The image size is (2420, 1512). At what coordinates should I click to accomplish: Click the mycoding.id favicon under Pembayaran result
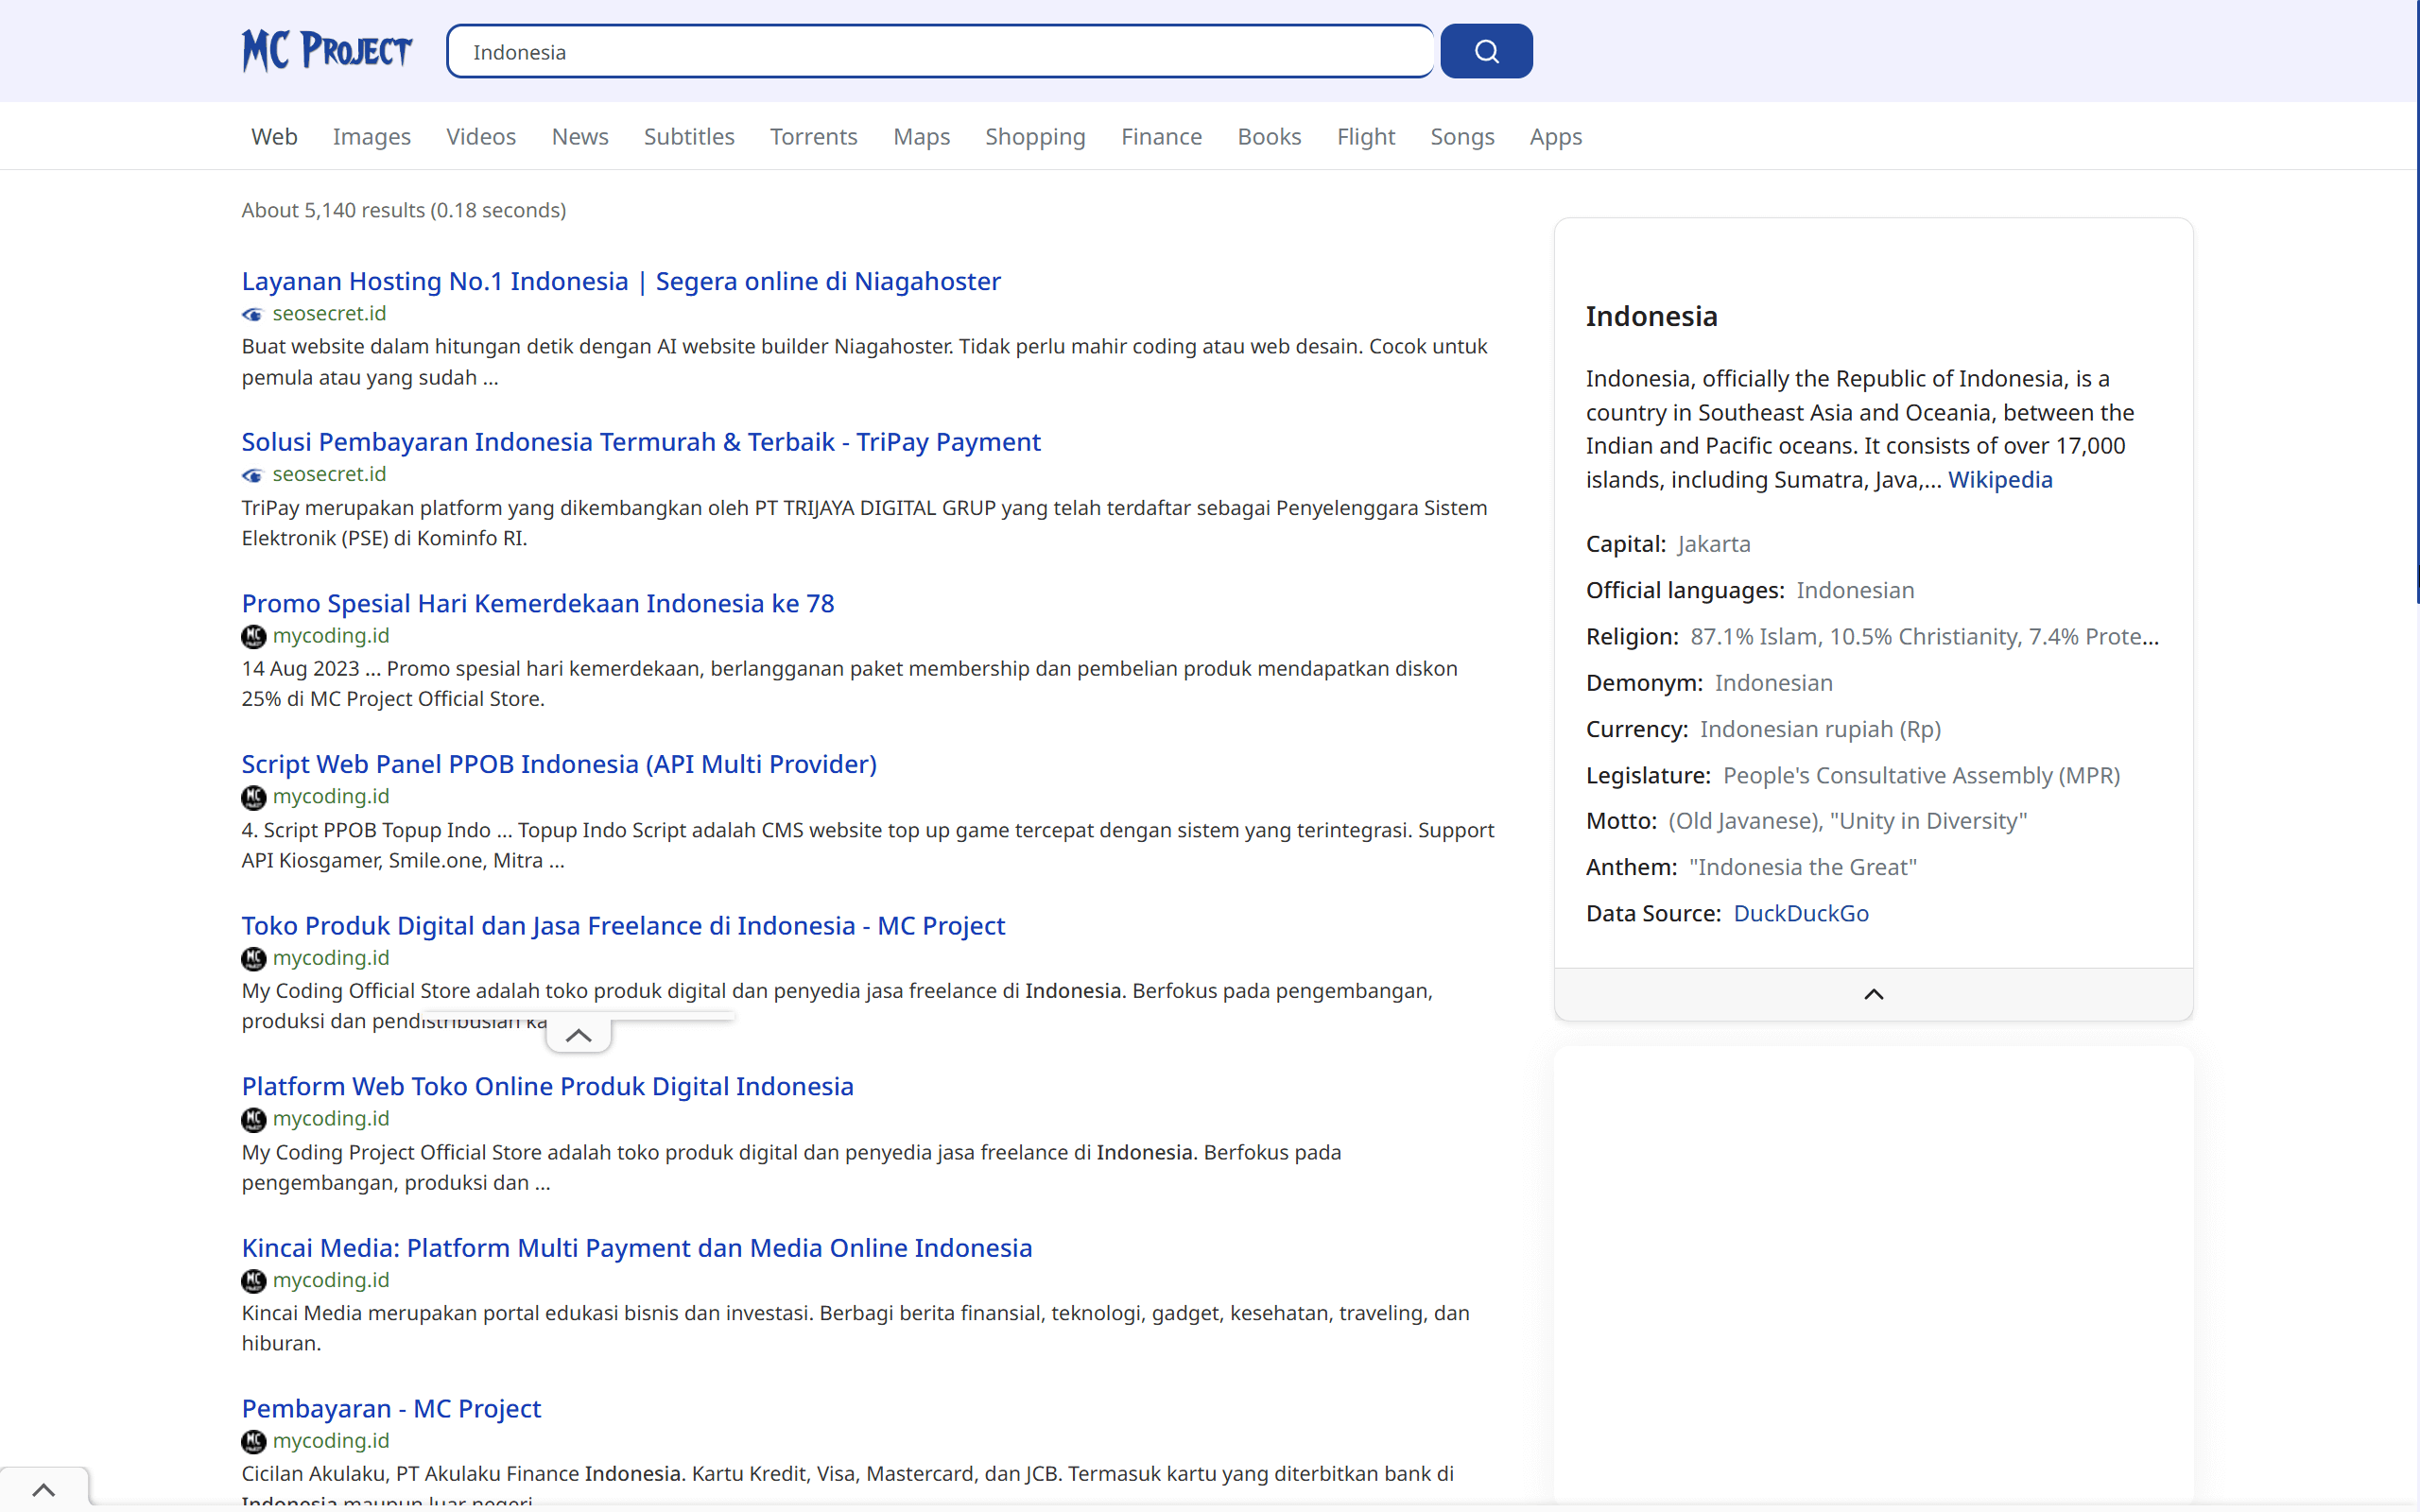tap(252, 1441)
